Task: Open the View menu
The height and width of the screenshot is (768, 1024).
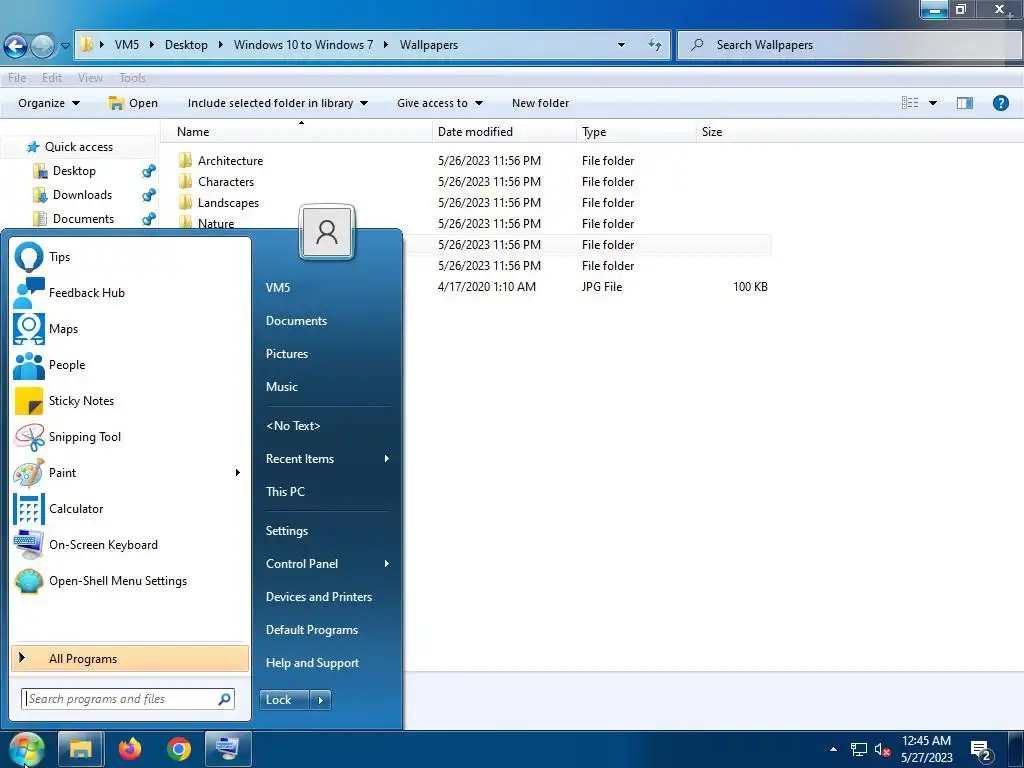Action: click(90, 78)
